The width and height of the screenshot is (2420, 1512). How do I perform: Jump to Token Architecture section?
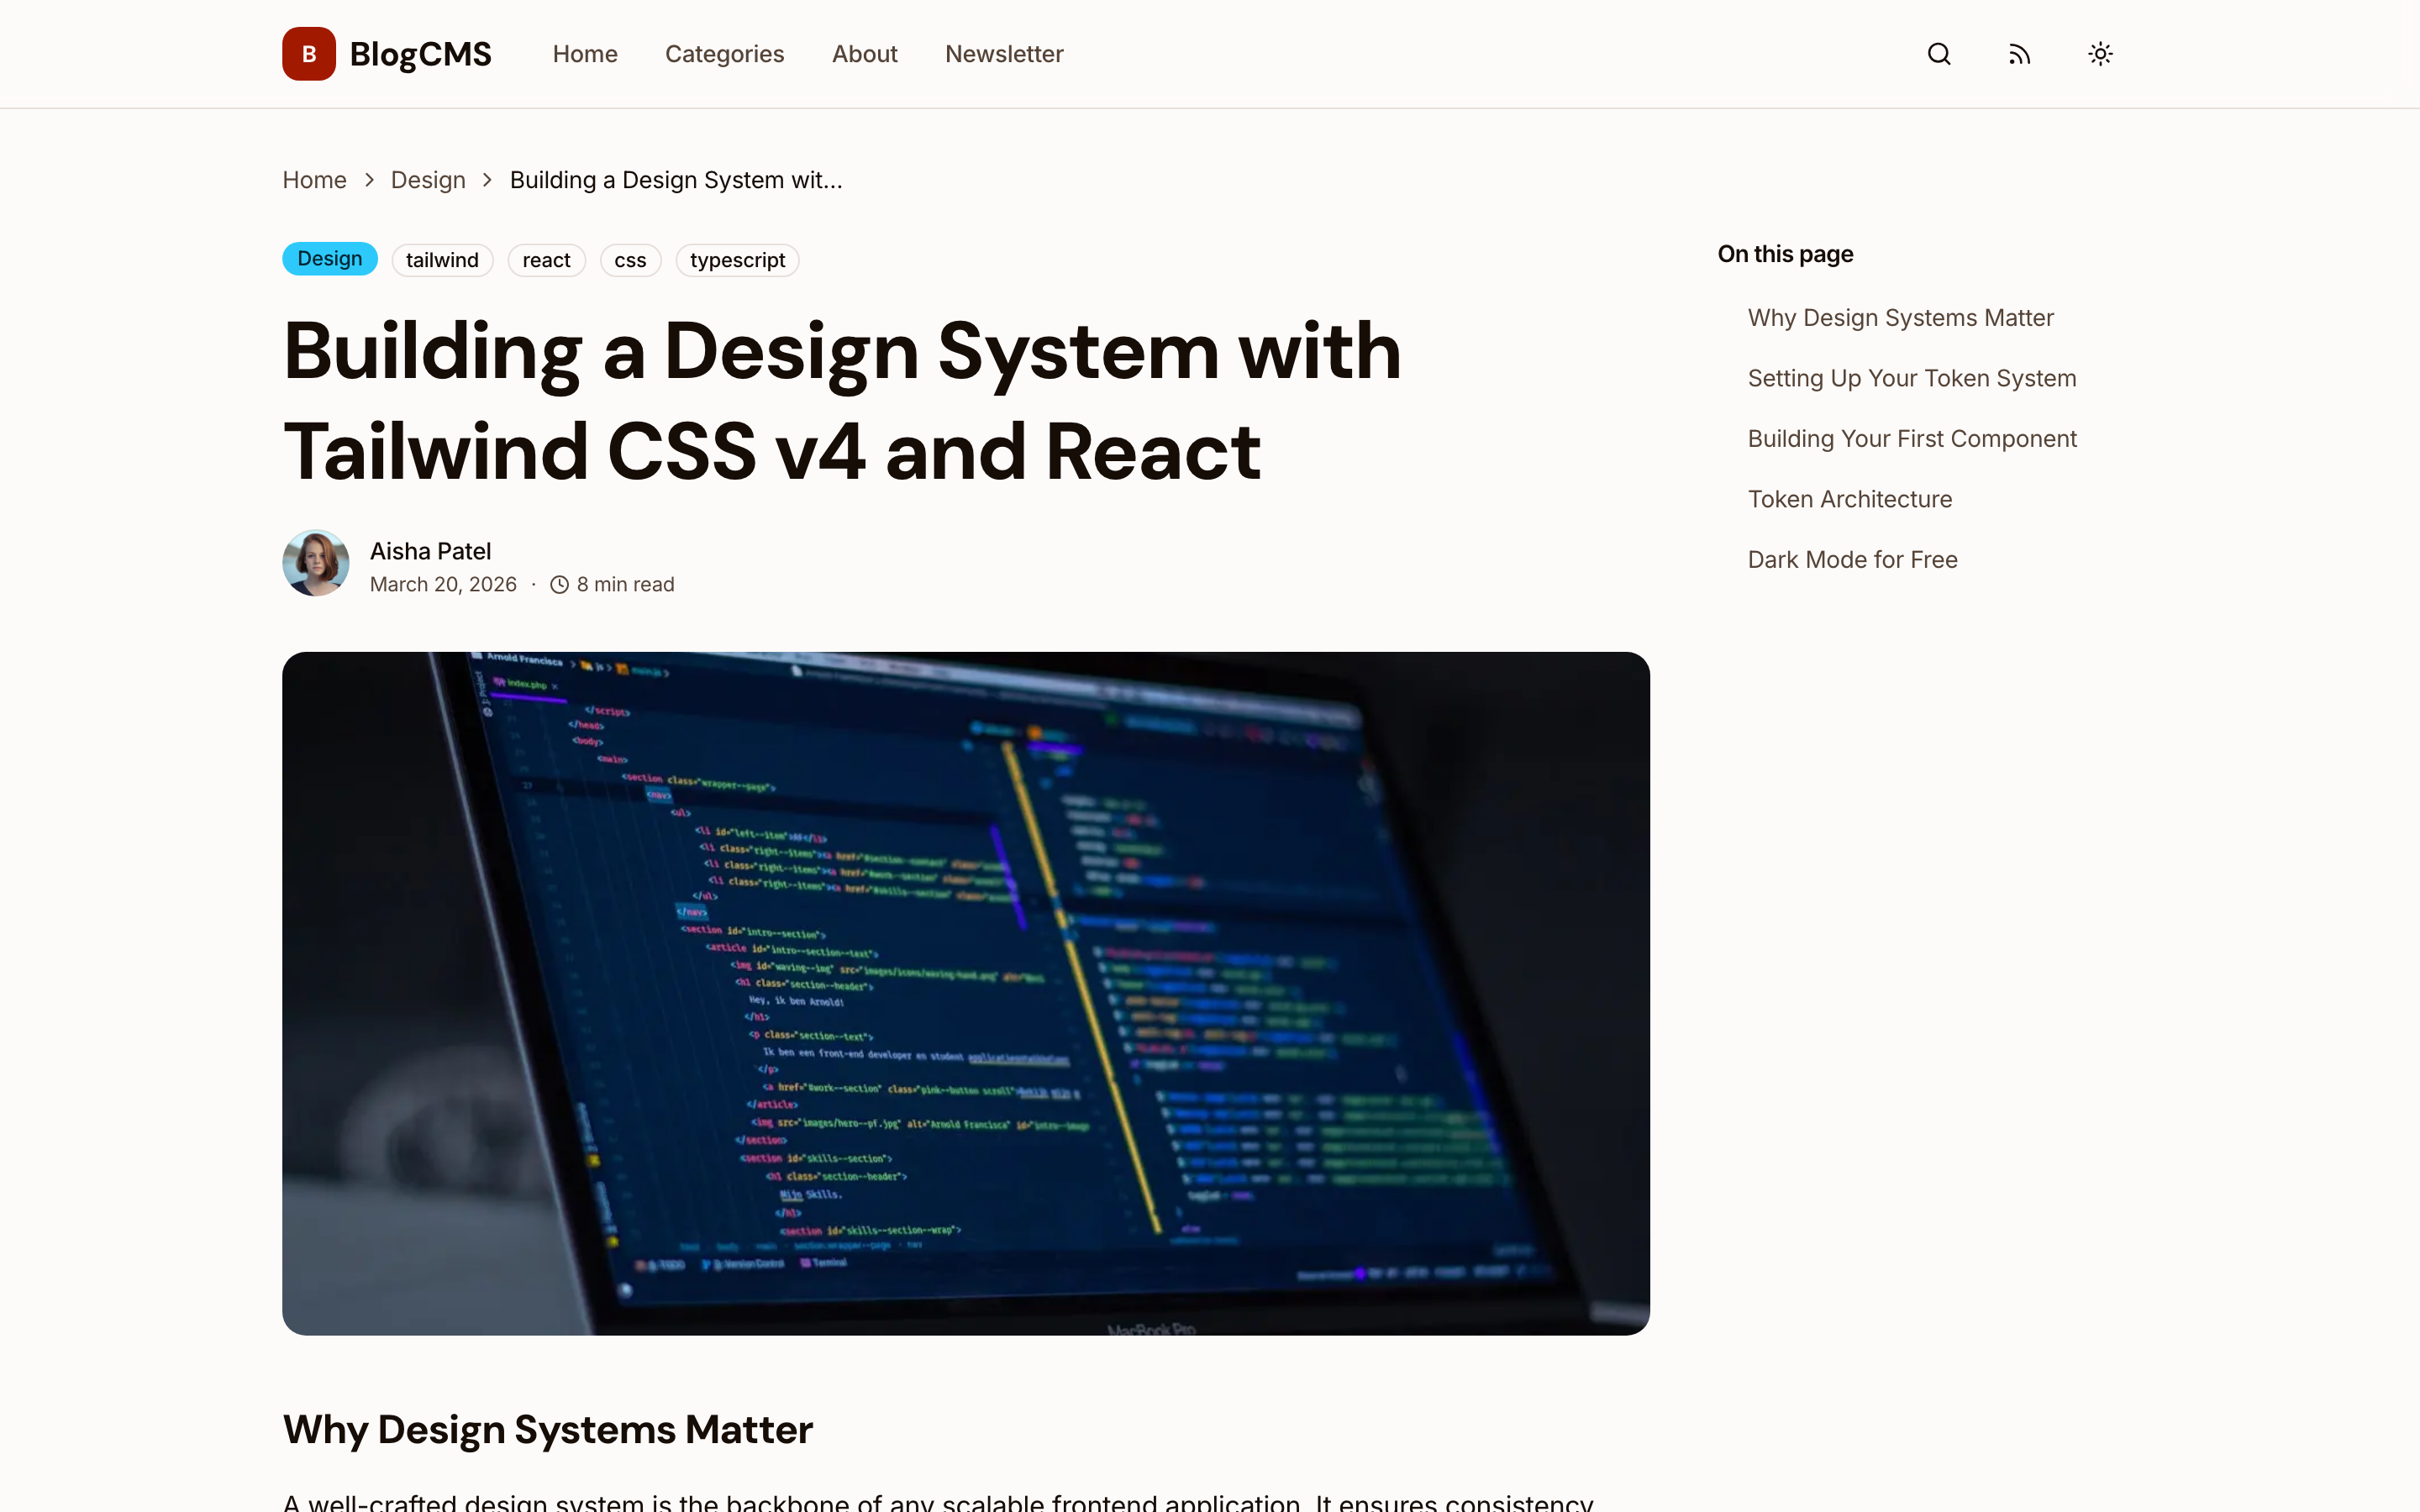click(1849, 498)
